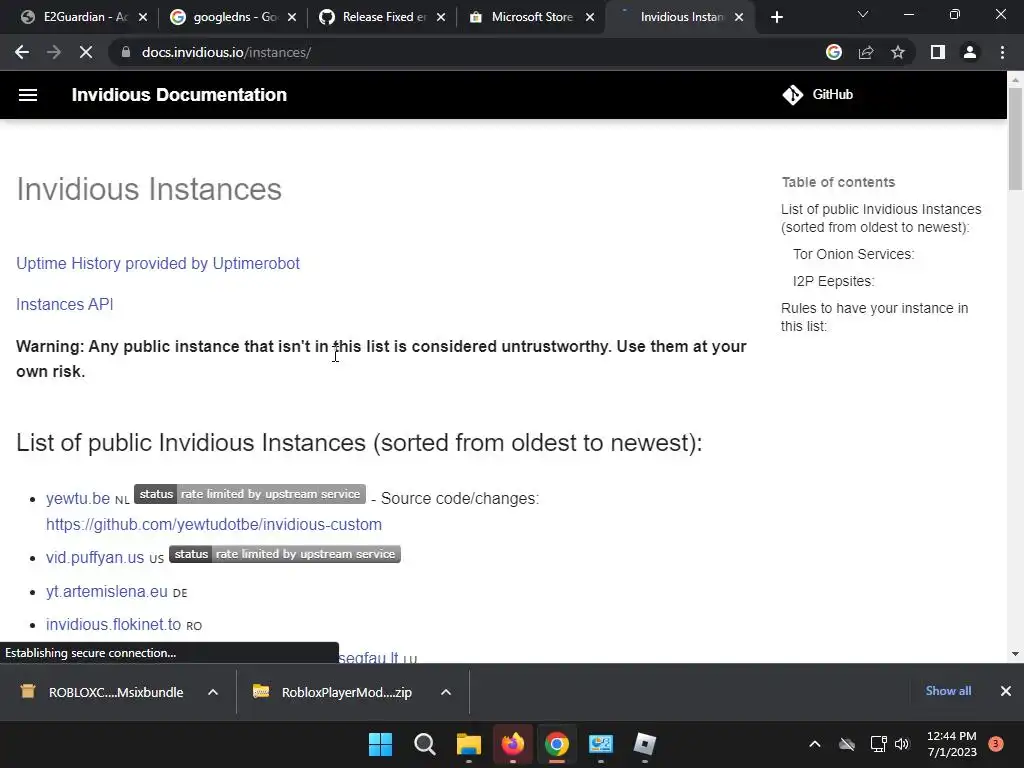Image resolution: width=1024 pixels, height=768 pixels.
Task: Click the Google icon in address bar
Action: pos(834,52)
